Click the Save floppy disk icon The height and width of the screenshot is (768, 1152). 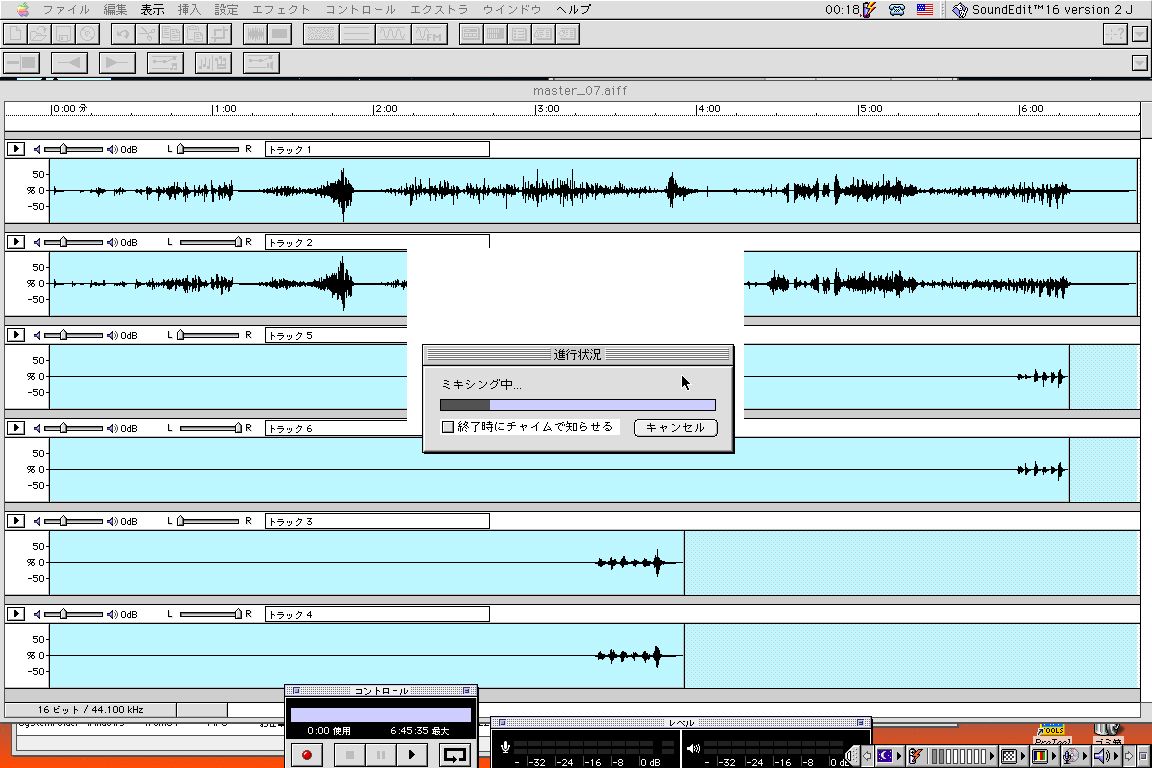click(x=63, y=34)
